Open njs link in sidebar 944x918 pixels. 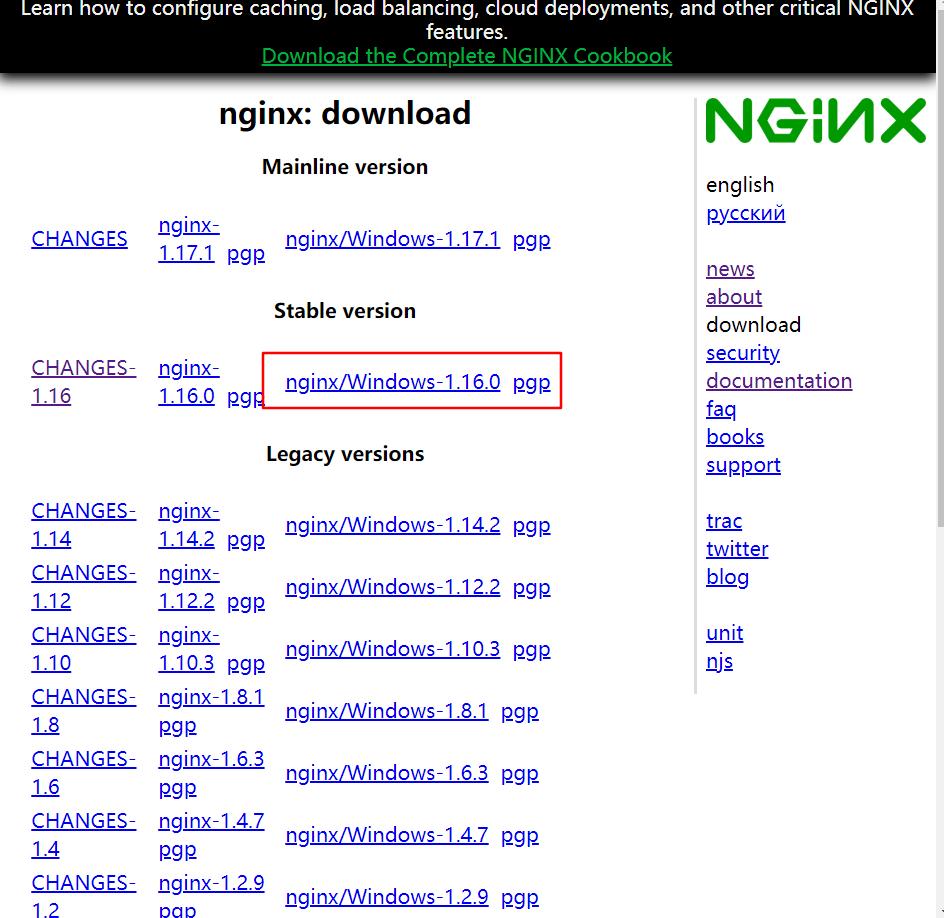719,662
